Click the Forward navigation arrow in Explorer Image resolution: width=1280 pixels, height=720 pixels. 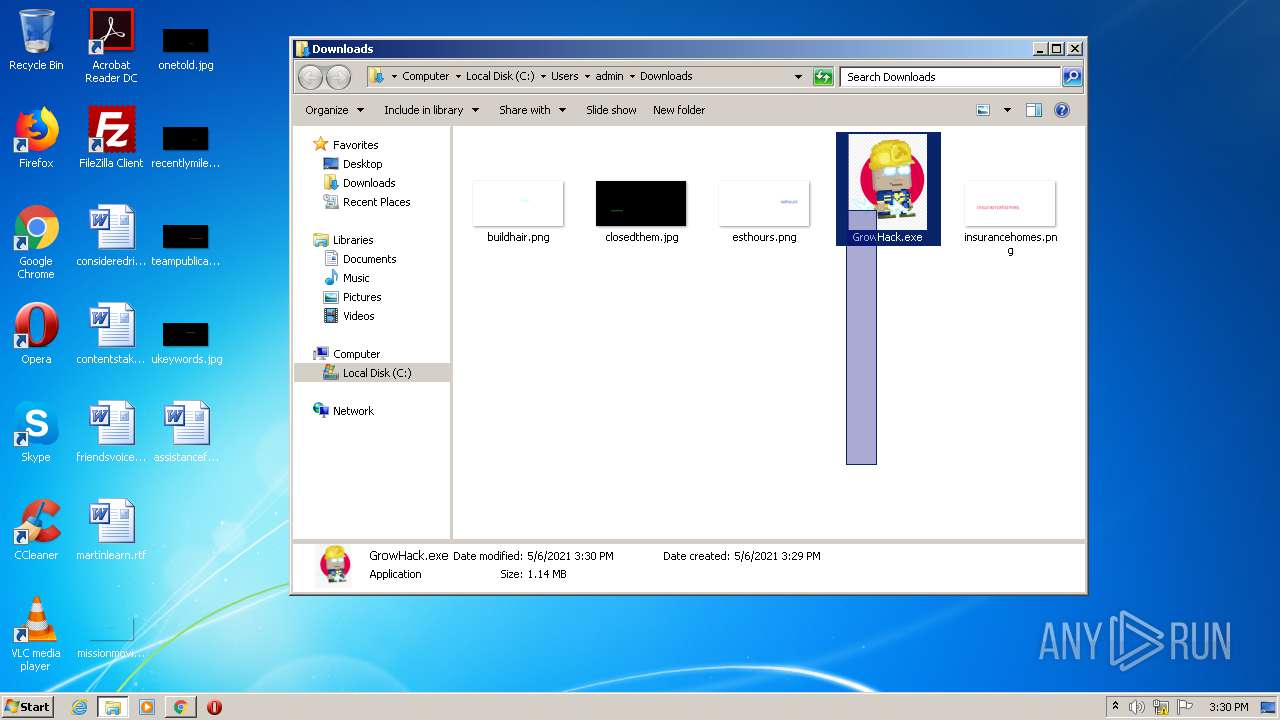coord(339,77)
